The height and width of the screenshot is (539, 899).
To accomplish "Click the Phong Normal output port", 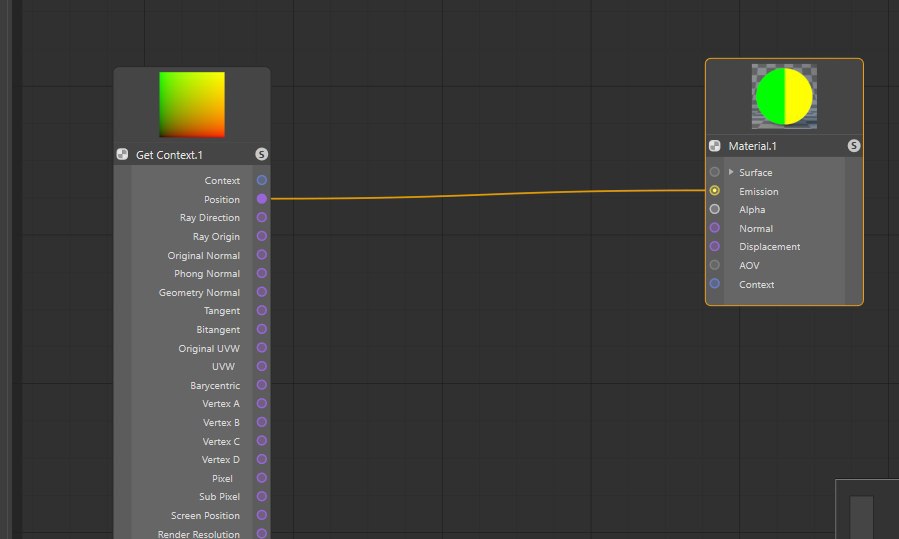I will point(261,274).
